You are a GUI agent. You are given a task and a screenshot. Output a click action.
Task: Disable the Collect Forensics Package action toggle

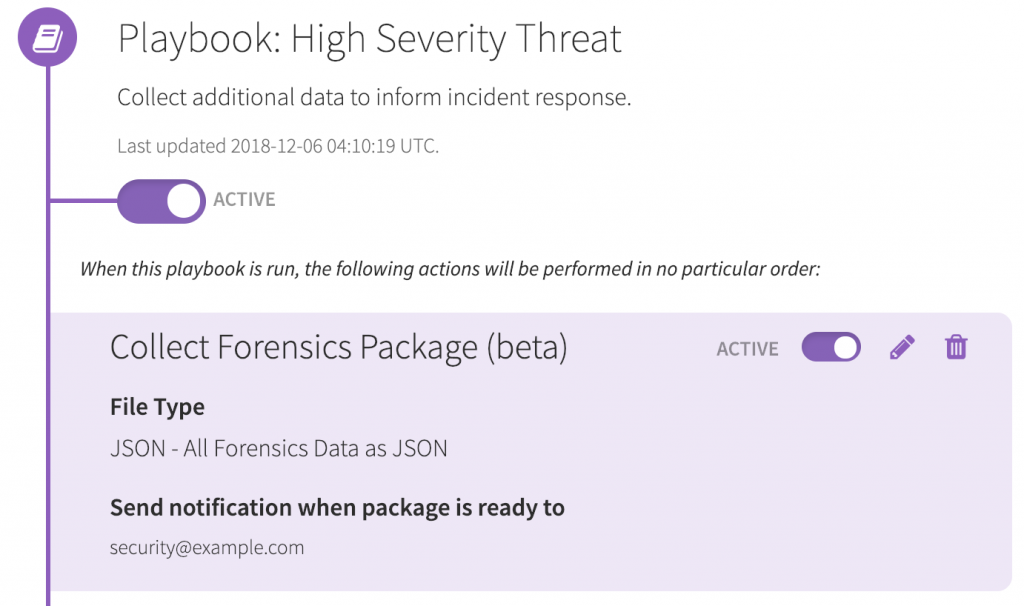831,348
